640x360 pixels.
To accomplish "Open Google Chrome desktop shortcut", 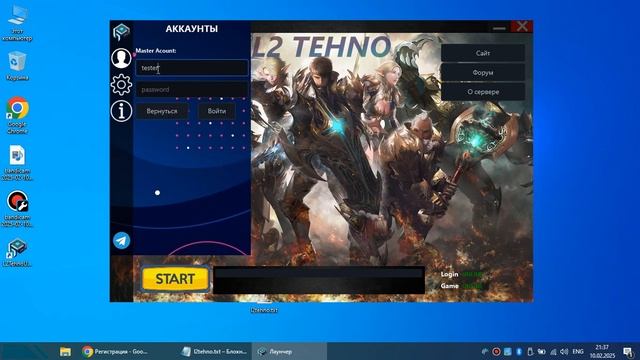I will [17, 116].
